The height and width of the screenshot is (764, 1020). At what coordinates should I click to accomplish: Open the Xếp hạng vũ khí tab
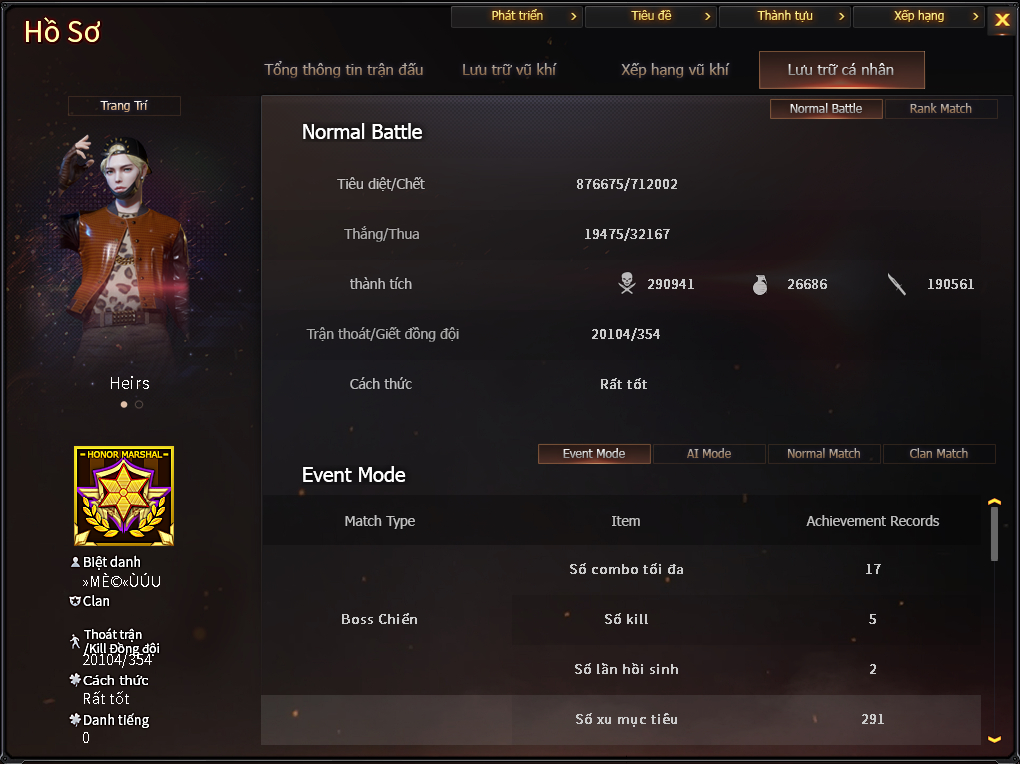point(675,70)
